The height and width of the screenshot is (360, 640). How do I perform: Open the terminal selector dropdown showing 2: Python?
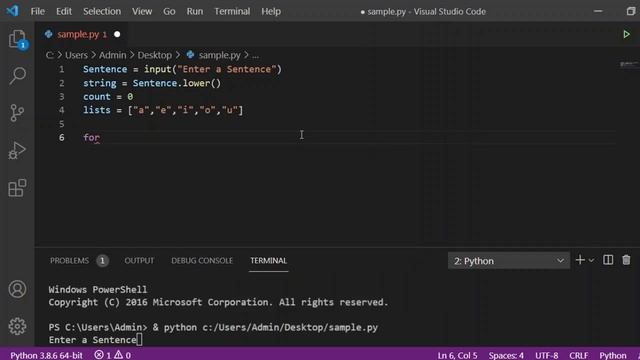(509, 261)
